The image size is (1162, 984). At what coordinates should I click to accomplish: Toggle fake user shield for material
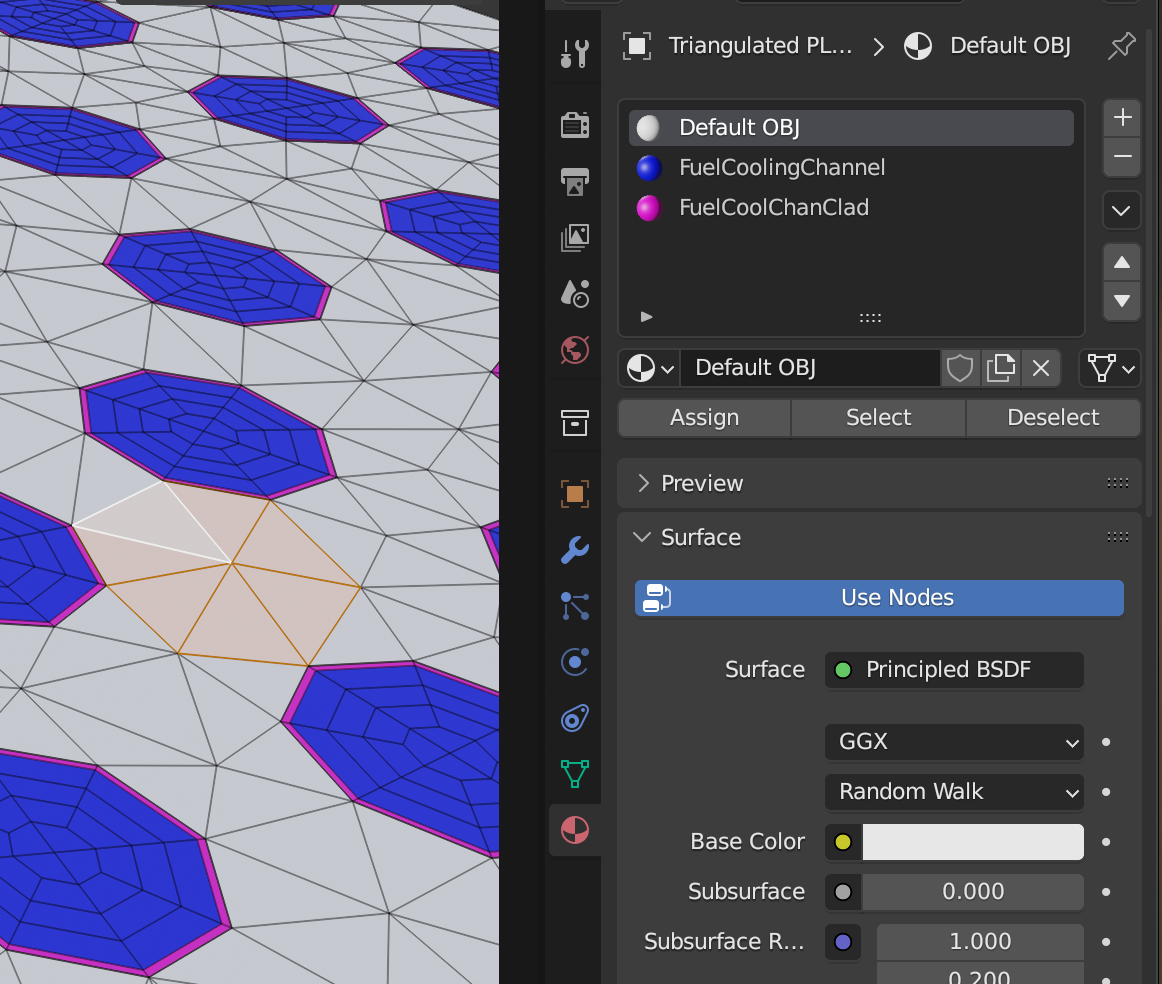click(x=960, y=368)
